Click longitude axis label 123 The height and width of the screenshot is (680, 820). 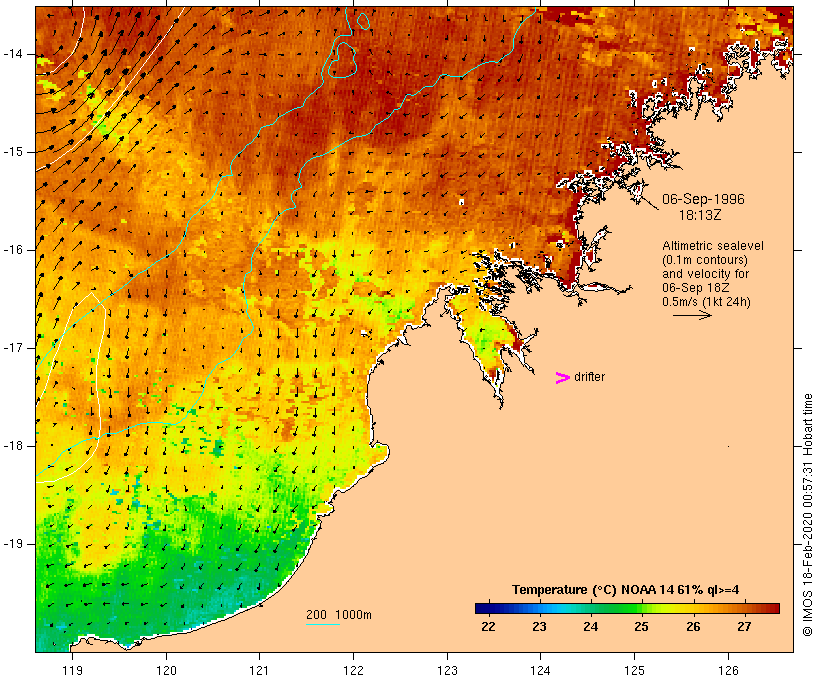click(x=447, y=670)
